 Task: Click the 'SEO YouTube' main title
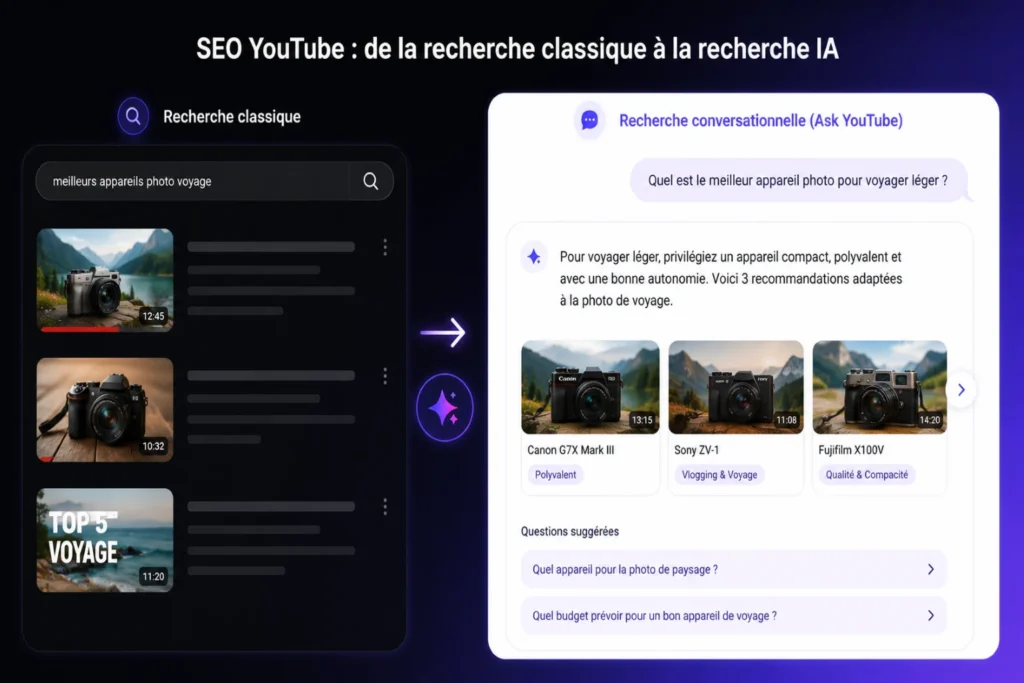(x=517, y=49)
